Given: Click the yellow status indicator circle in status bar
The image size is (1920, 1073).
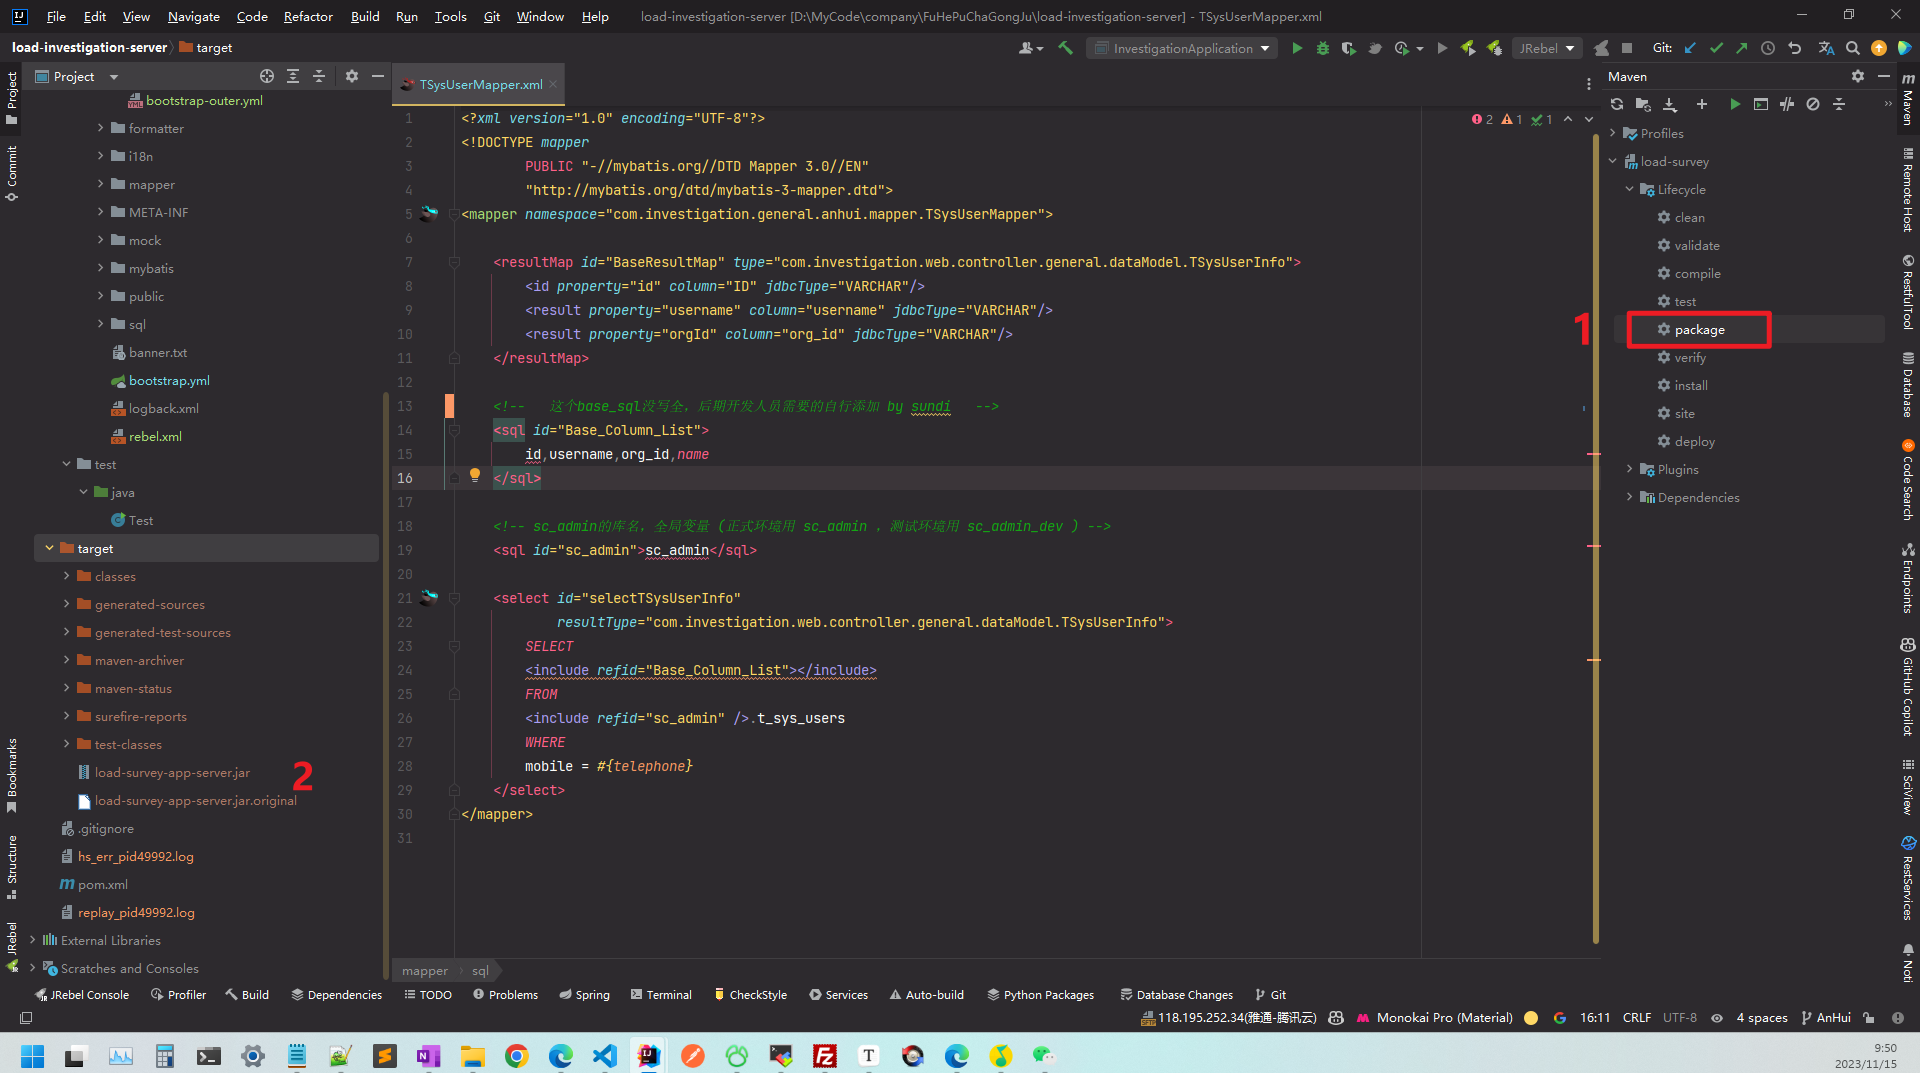Looking at the screenshot, I should 1530,1018.
